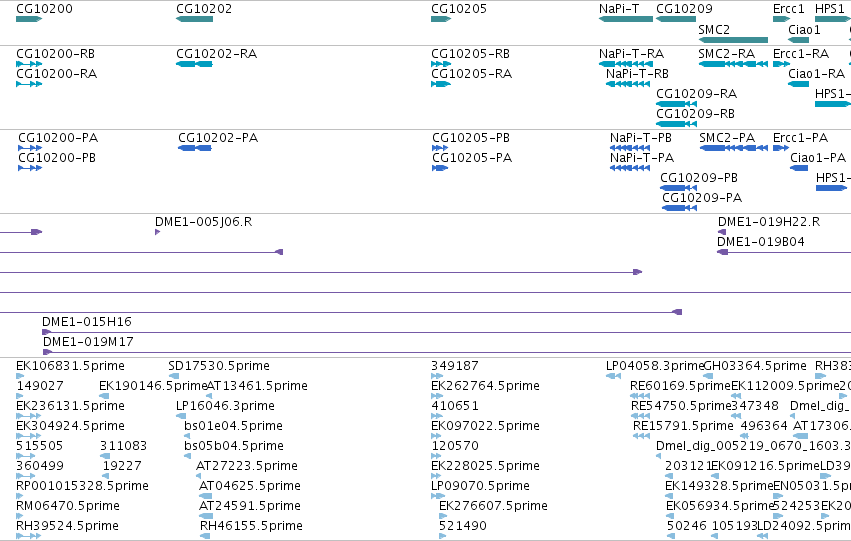The height and width of the screenshot is (541, 851).
Task: Select transcript CG10202-RA
Action: 194,64
